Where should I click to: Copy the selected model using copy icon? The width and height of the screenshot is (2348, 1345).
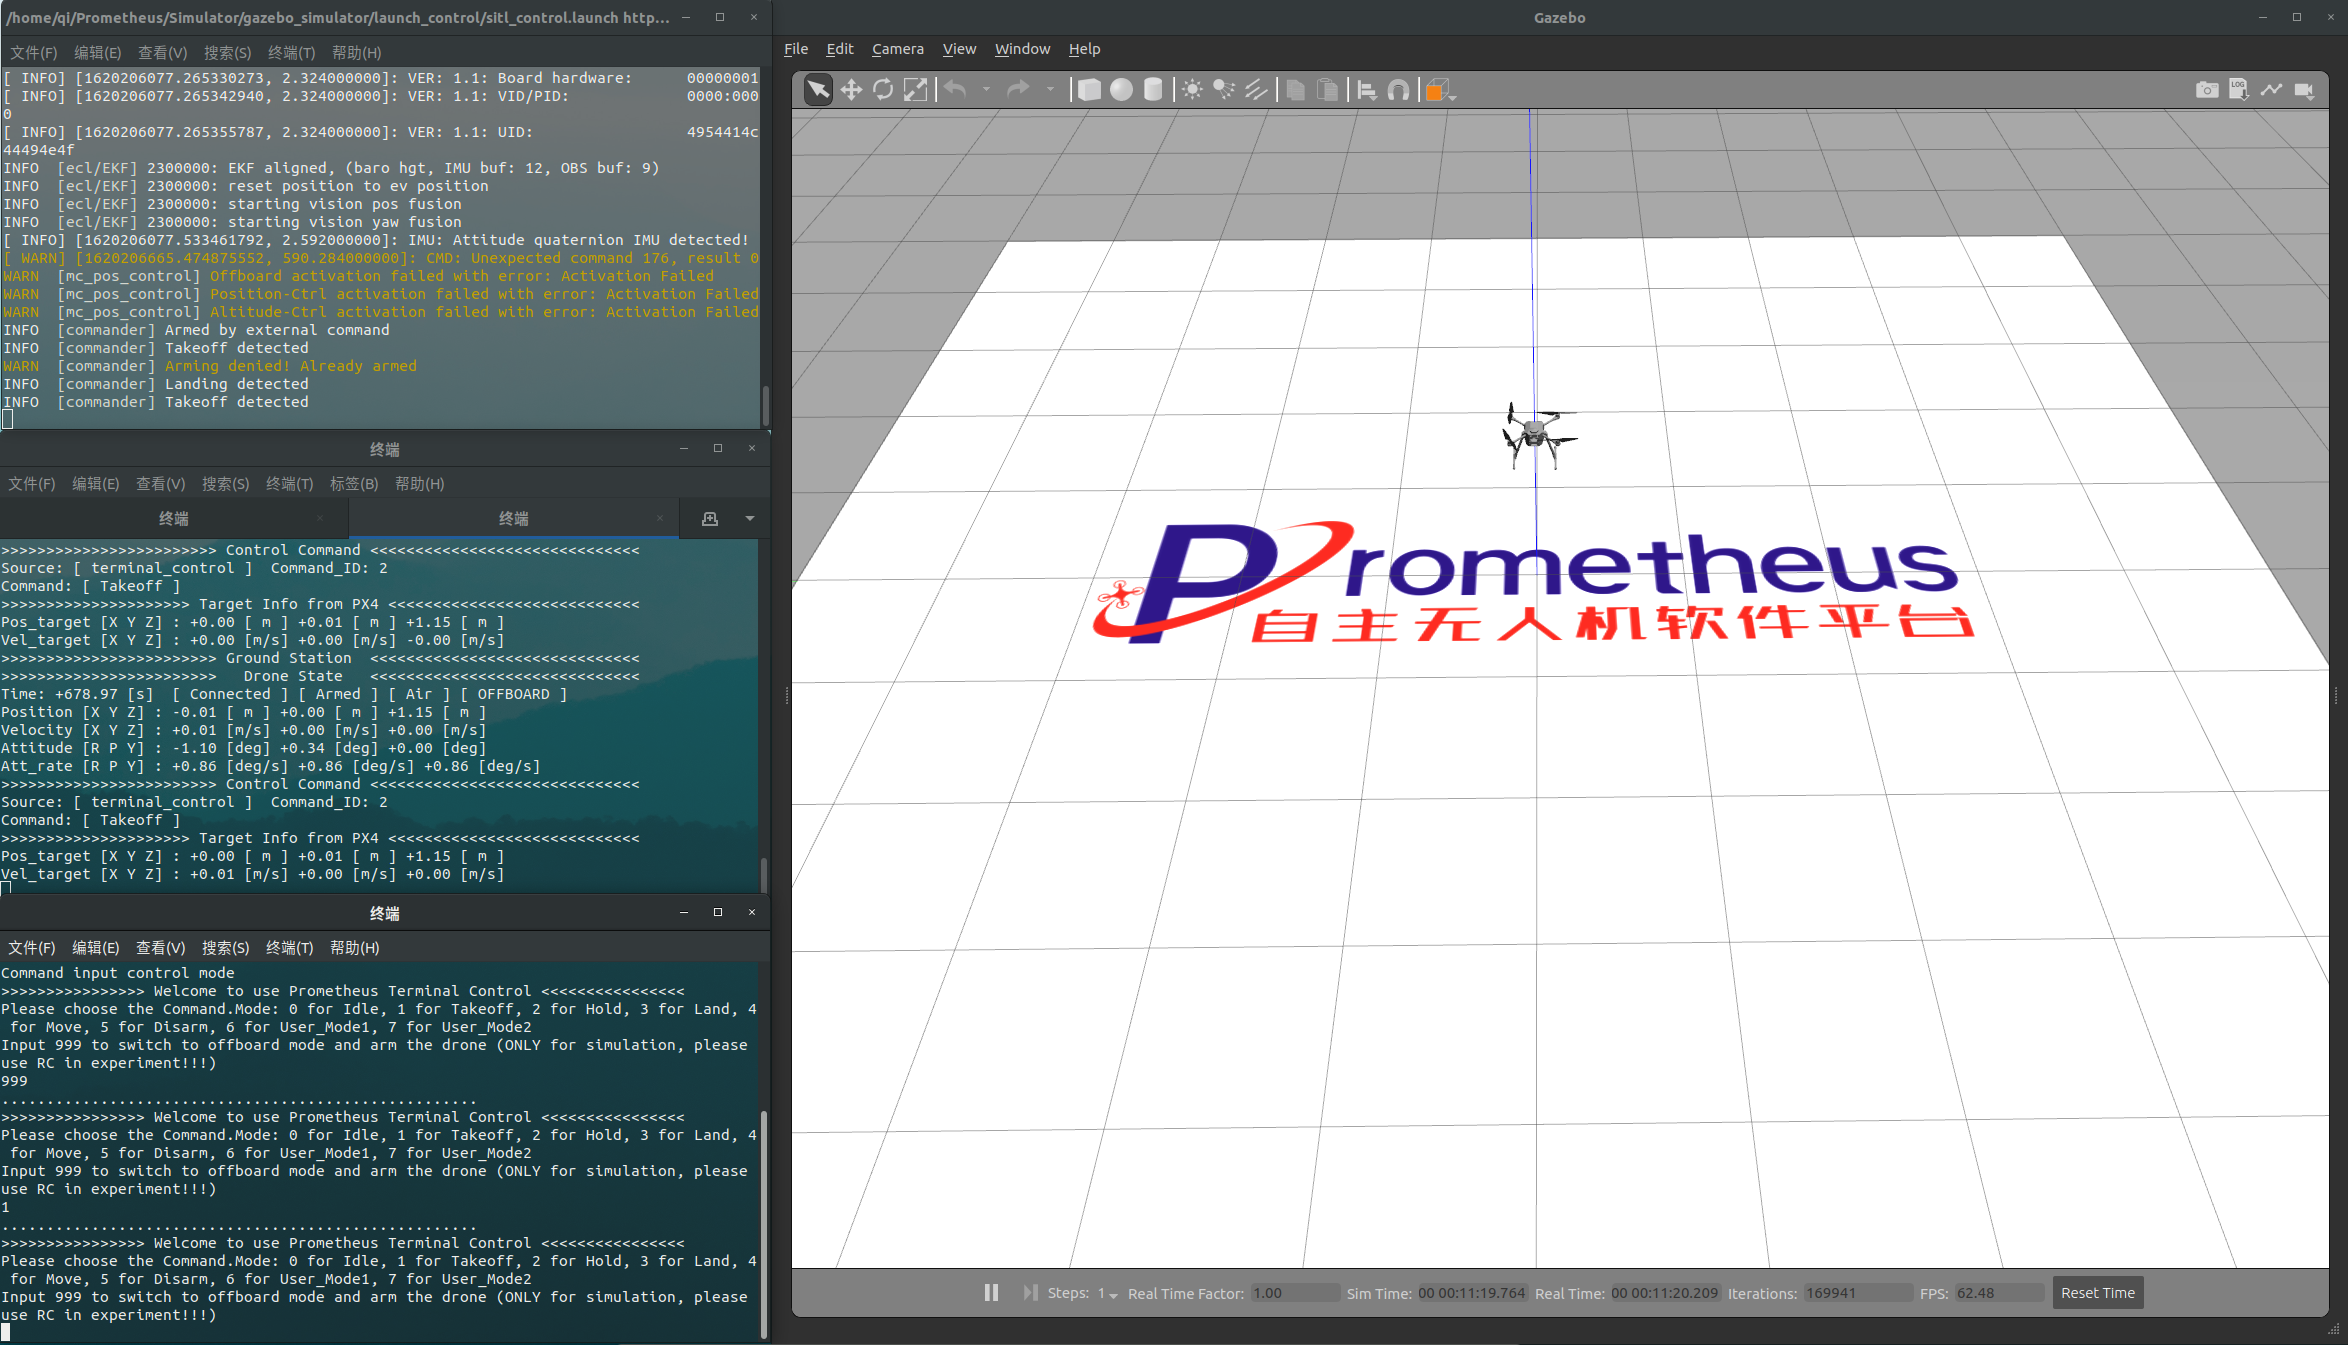tap(1294, 90)
